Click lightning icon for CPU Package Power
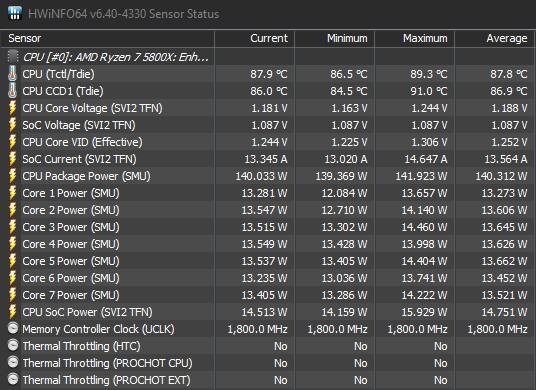This screenshot has height=390, width=536. pos(13,176)
